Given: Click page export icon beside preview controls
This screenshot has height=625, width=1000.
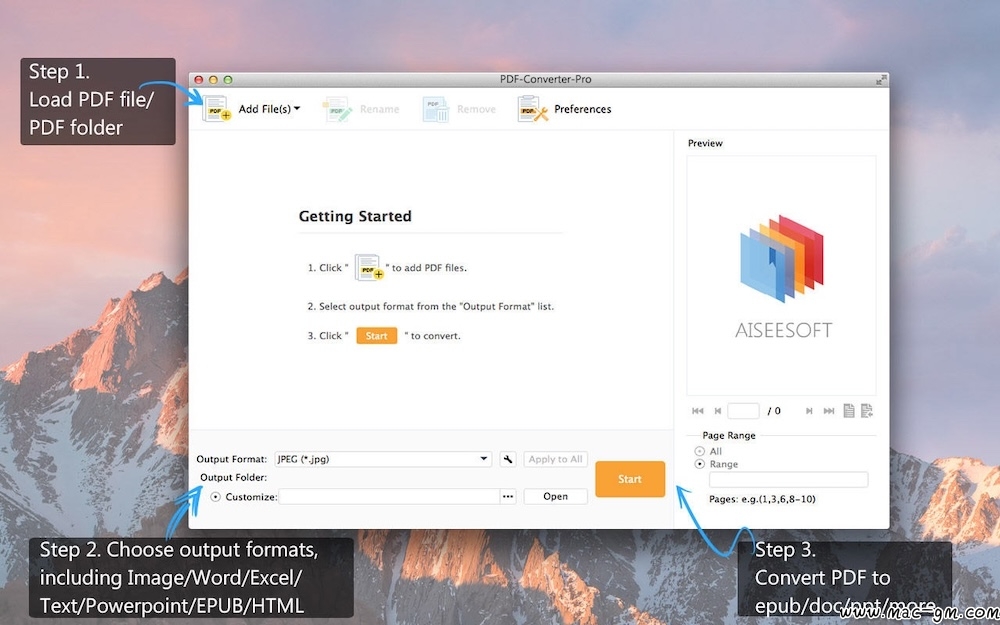Looking at the screenshot, I should tap(867, 411).
